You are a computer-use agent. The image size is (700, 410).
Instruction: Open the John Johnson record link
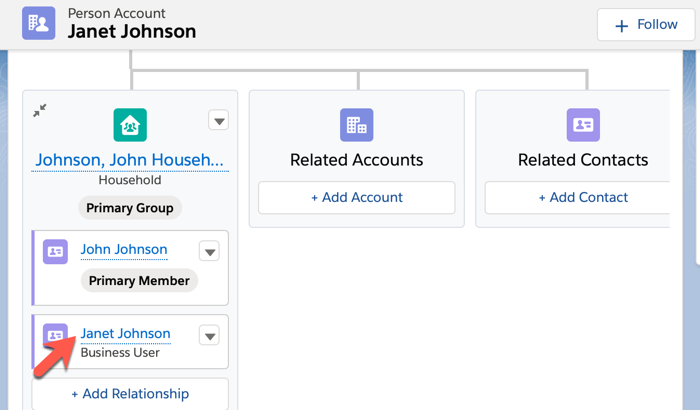[x=124, y=249]
